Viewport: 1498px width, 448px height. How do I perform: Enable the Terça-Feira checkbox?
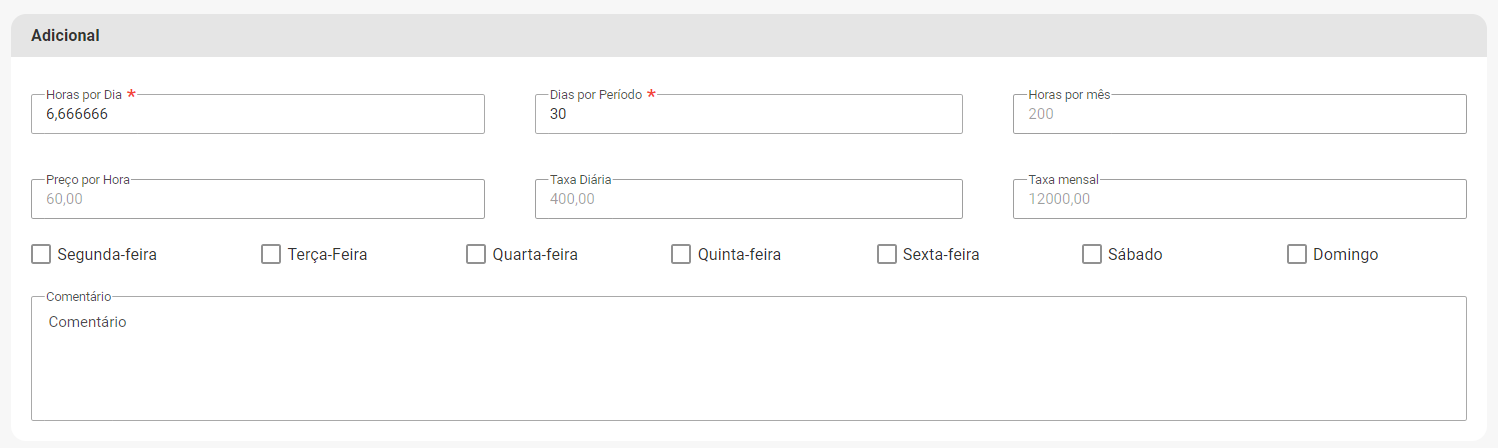point(271,254)
